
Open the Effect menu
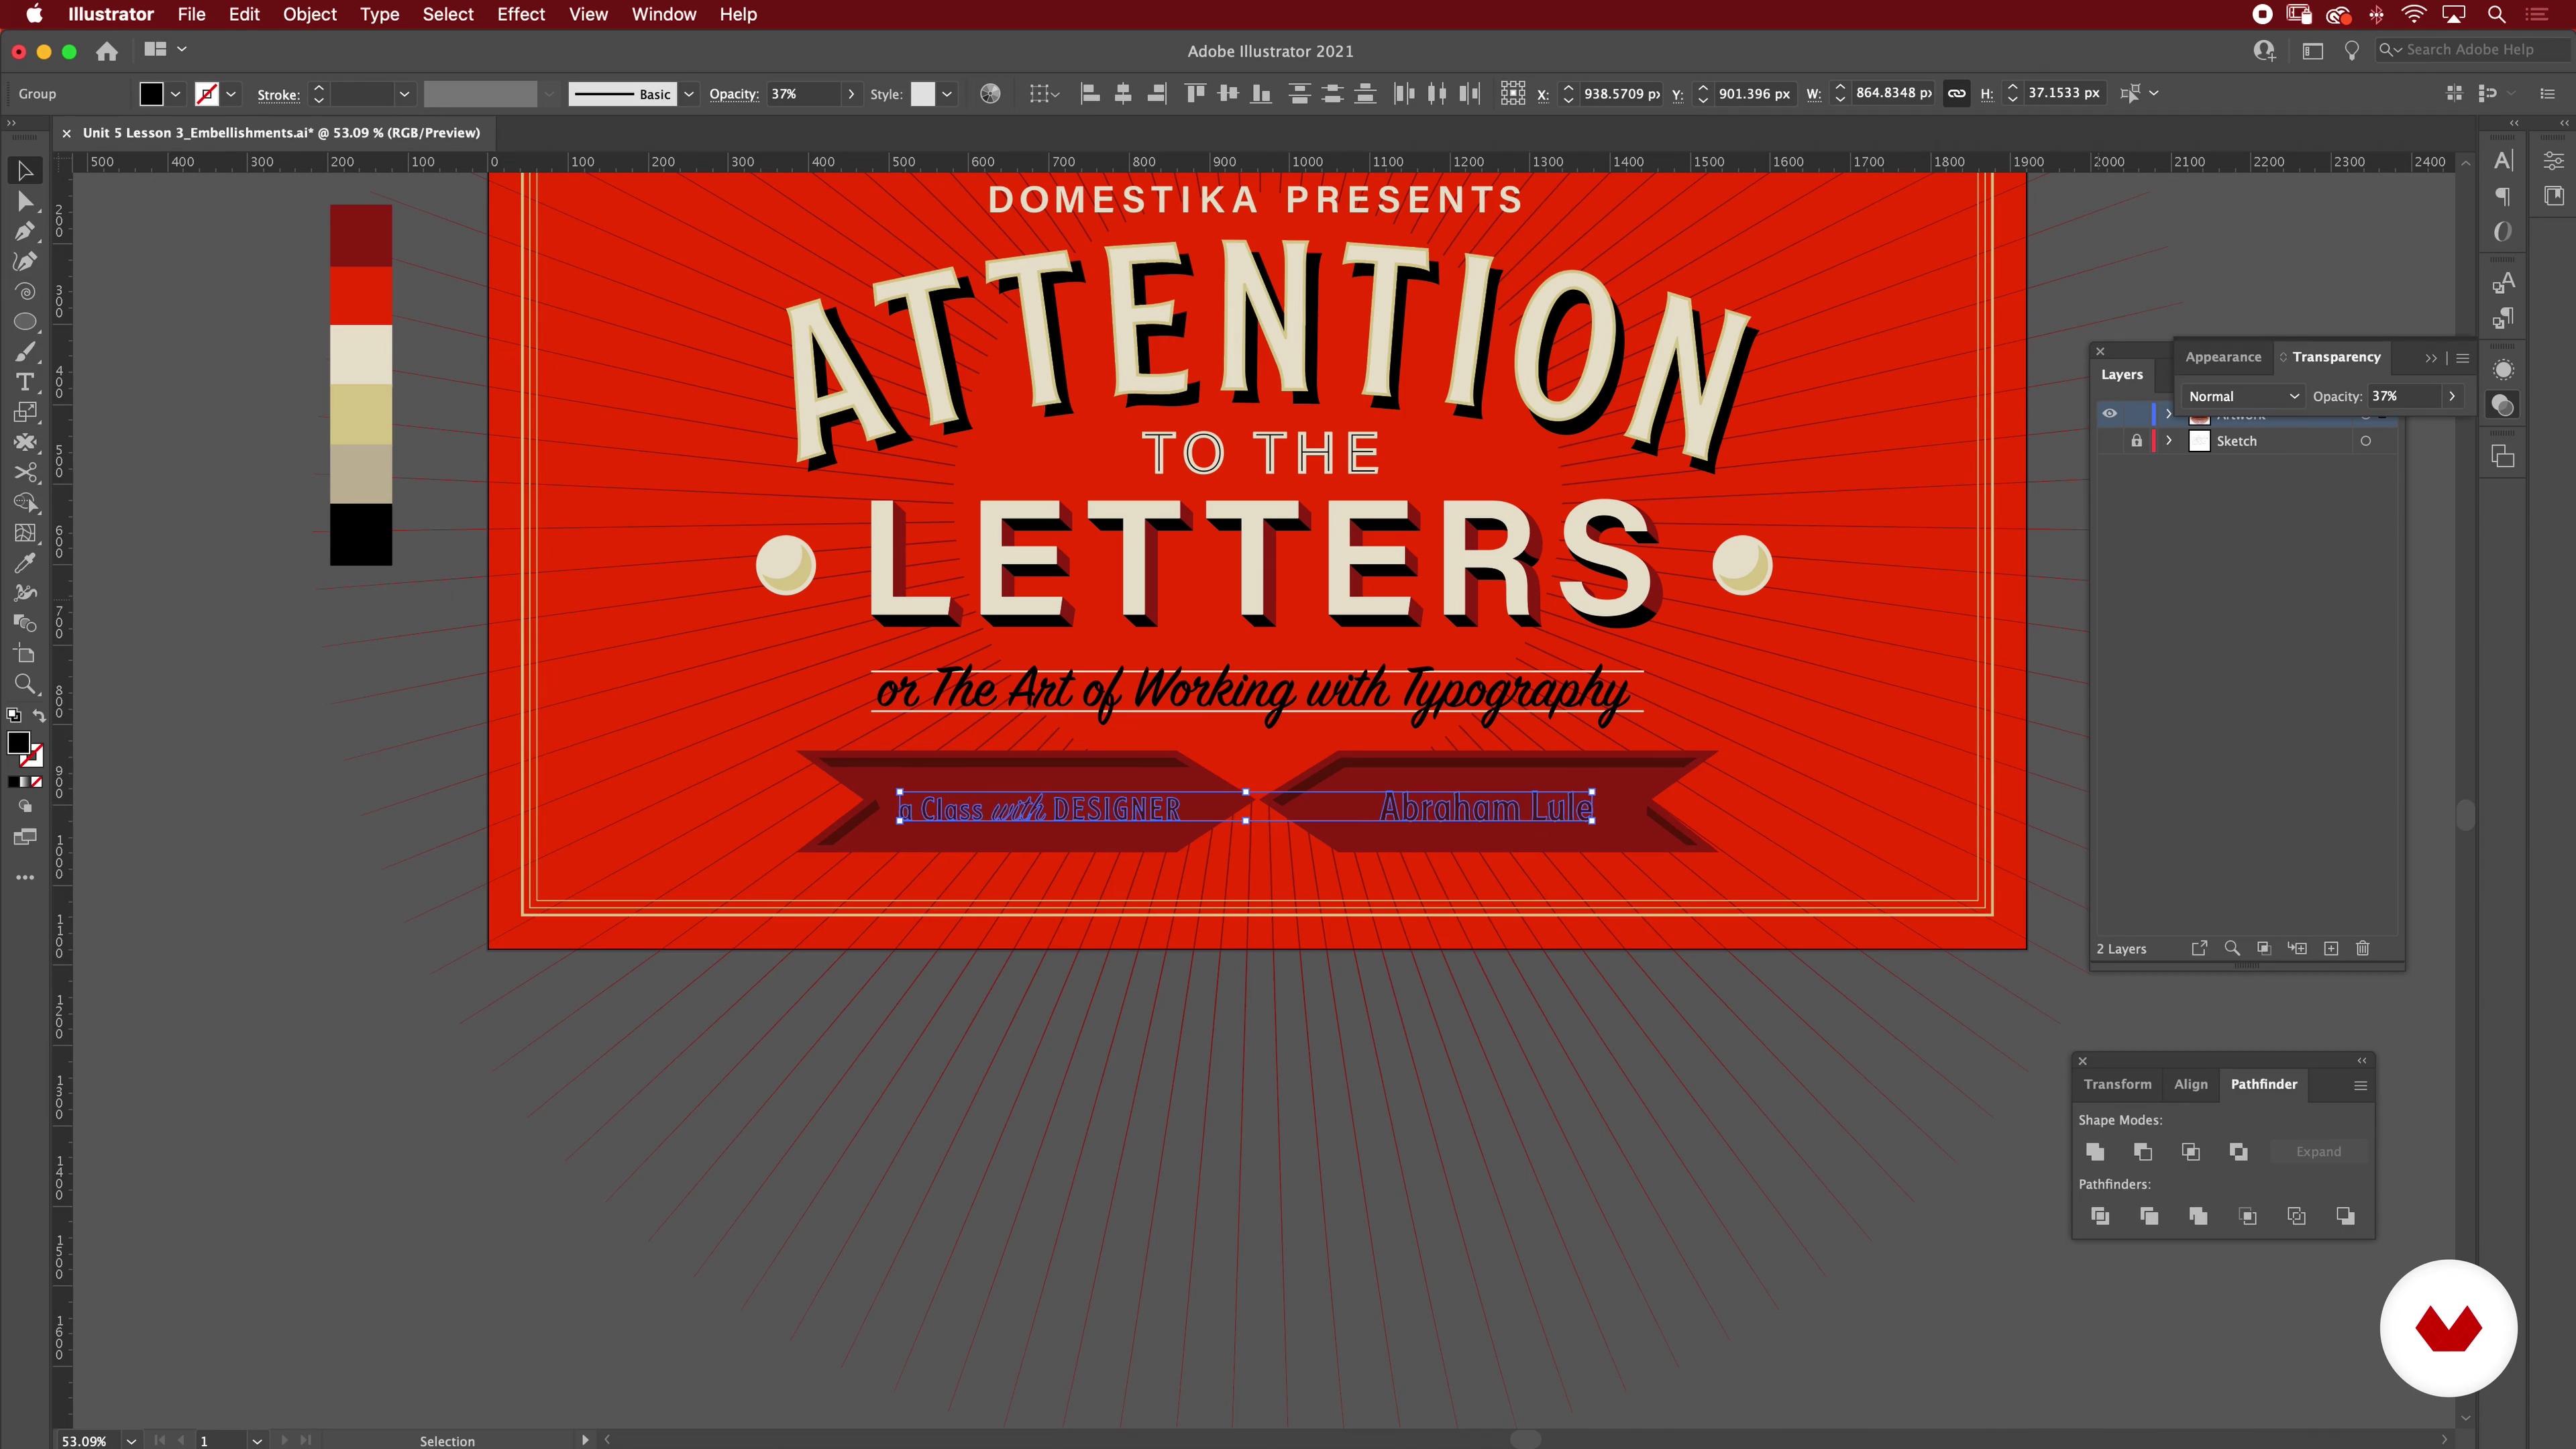pos(521,14)
